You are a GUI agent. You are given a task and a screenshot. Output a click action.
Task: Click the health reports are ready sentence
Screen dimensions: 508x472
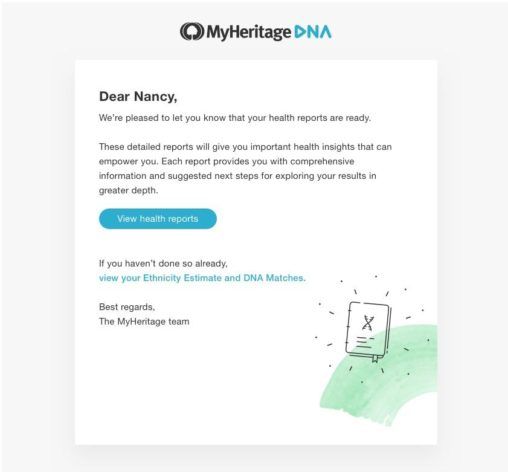click(235, 118)
